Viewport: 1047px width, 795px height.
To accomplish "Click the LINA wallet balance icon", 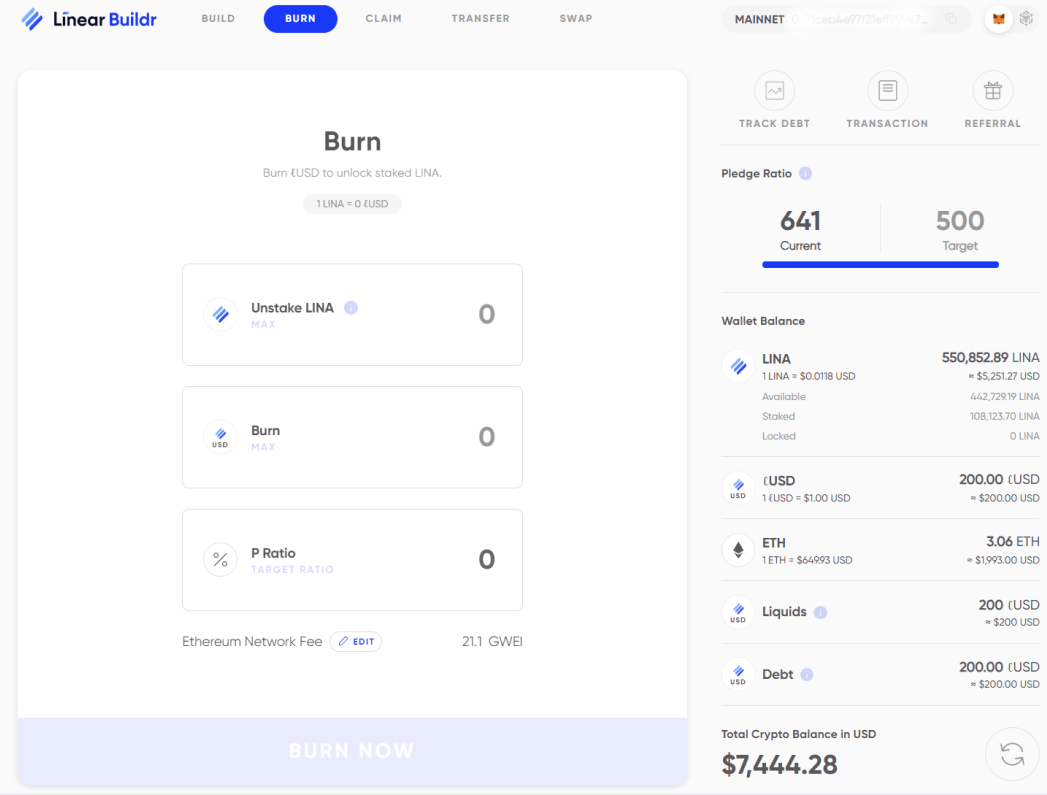I will click(x=739, y=366).
